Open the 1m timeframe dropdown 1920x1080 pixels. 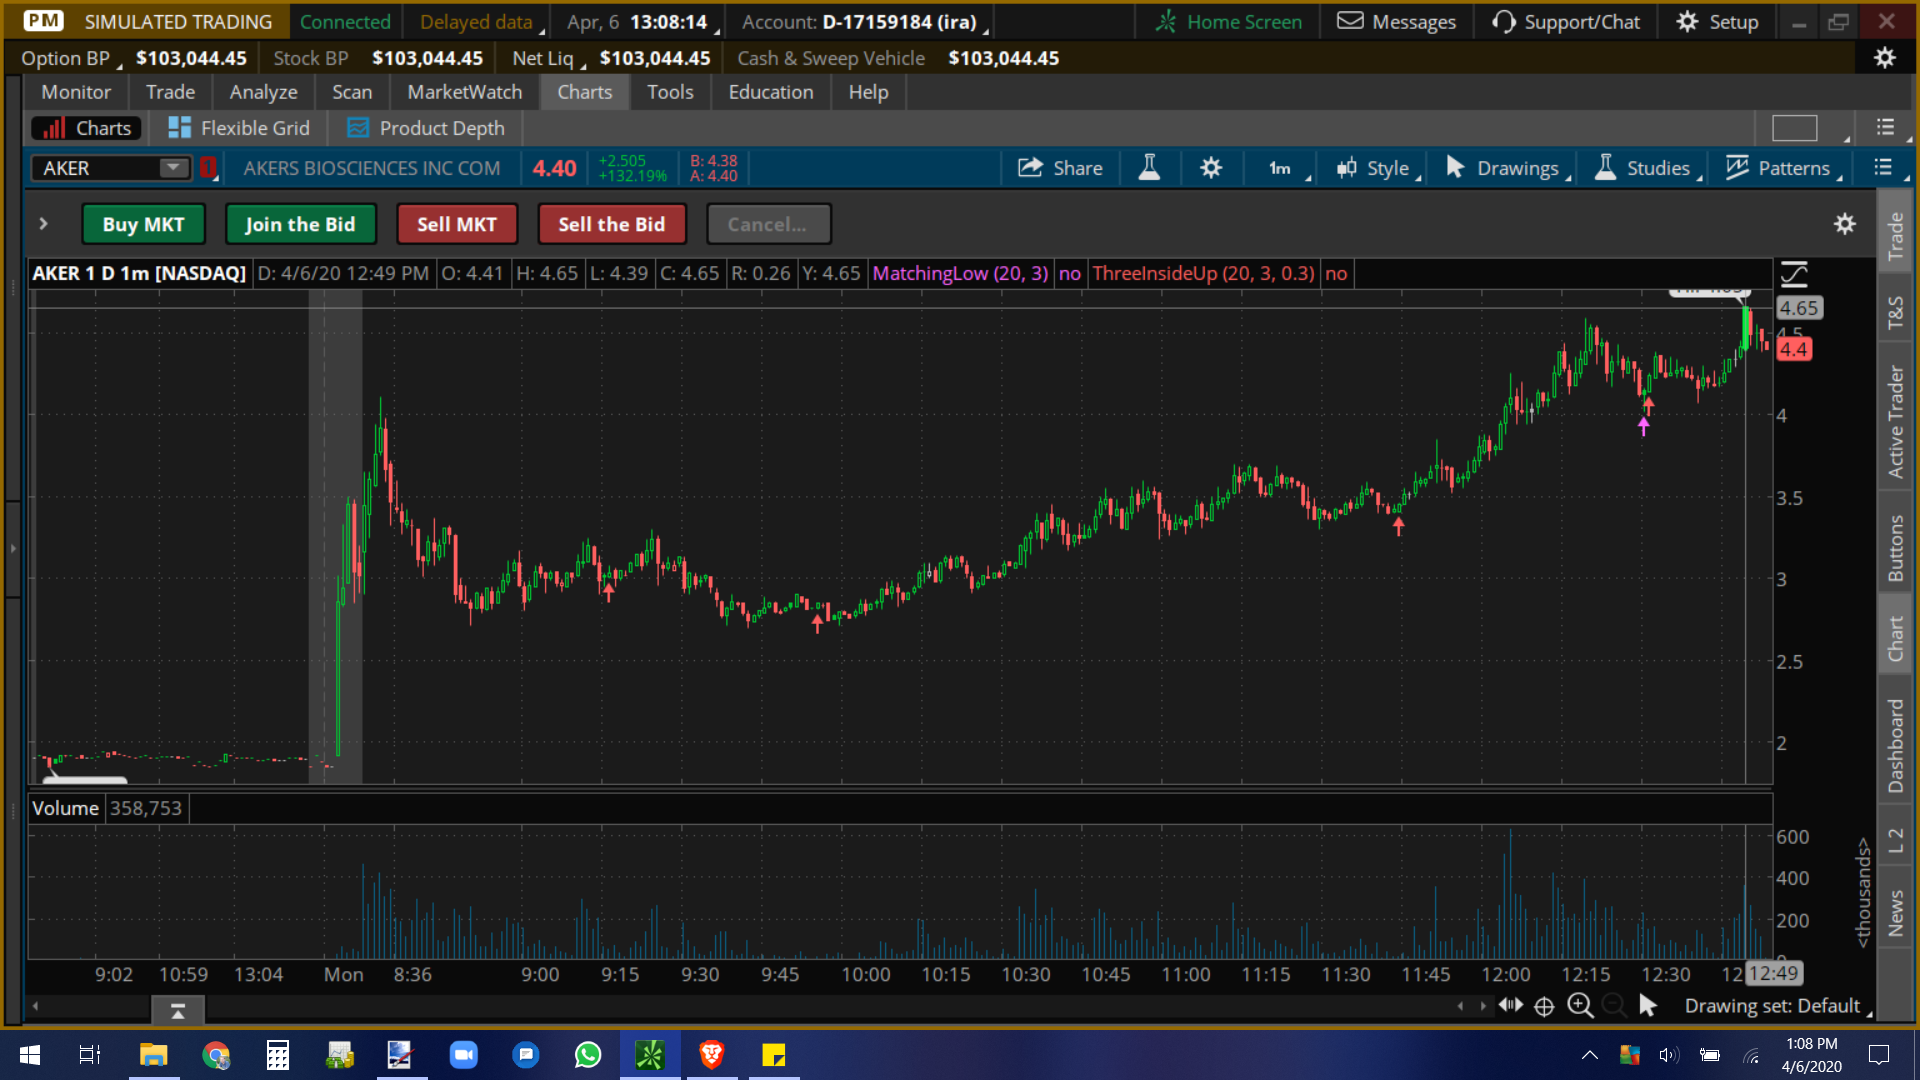click(x=1281, y=167)
